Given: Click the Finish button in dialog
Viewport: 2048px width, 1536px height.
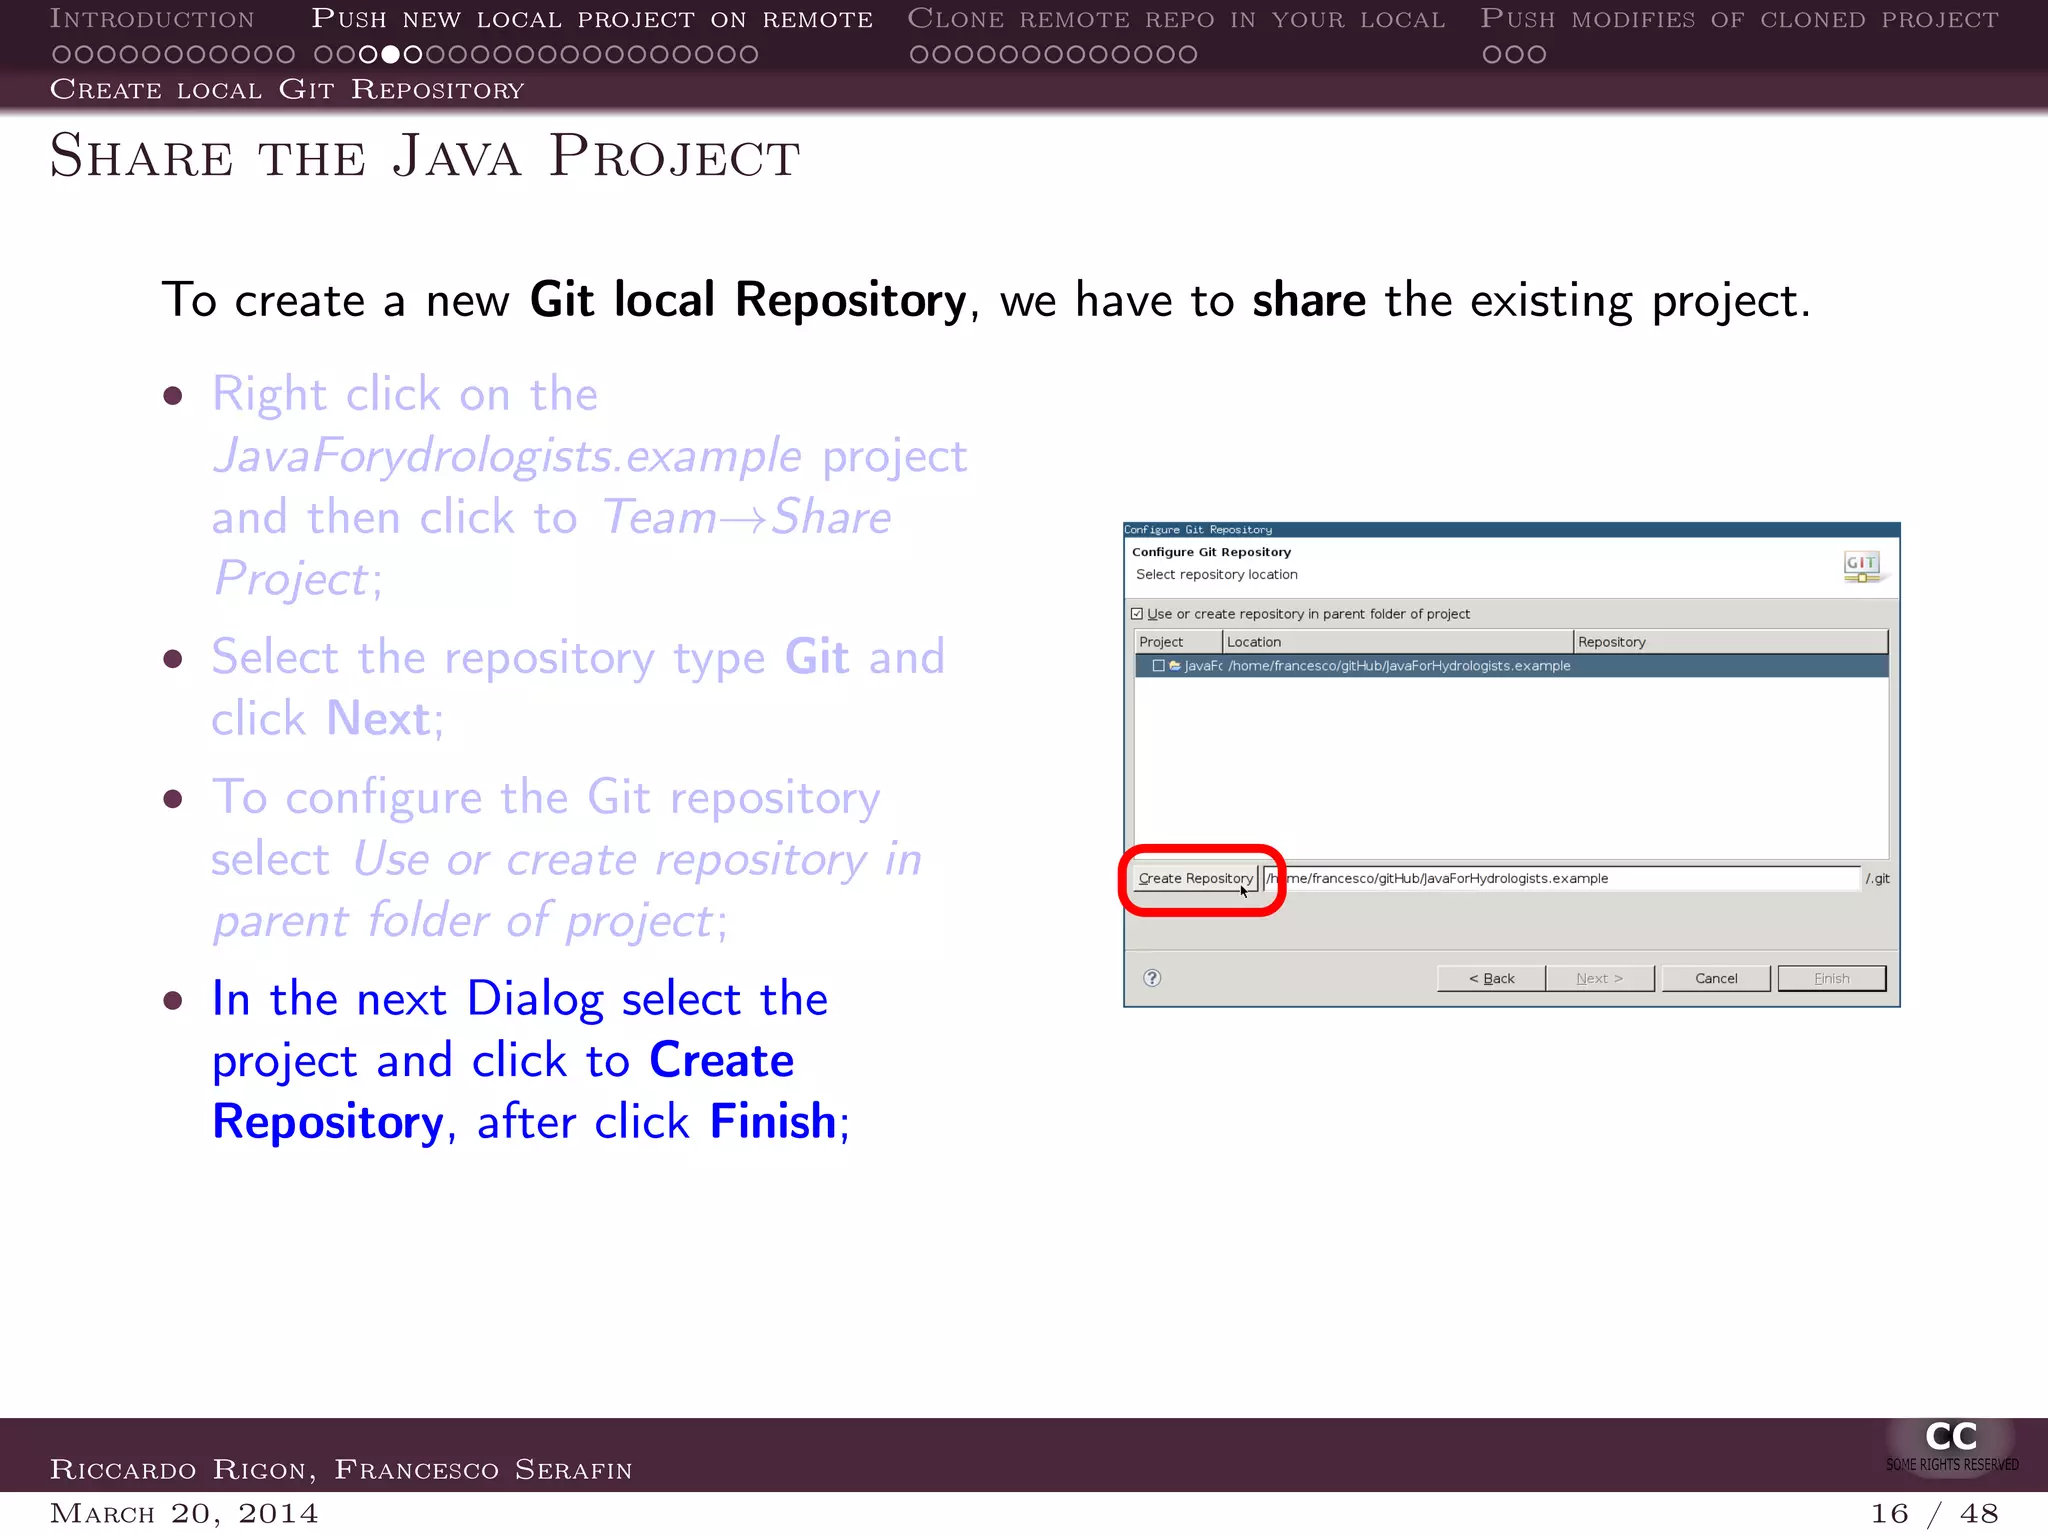Looking at the screenshot, I should 1832,978.
